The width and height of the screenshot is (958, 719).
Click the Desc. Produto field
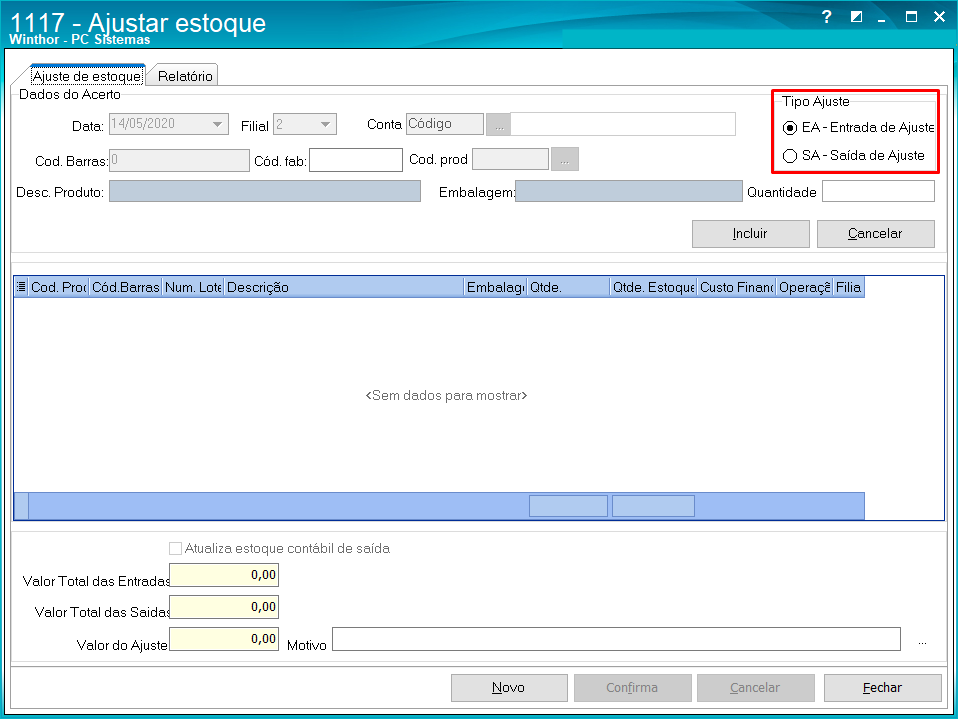[x=265, y=191]
